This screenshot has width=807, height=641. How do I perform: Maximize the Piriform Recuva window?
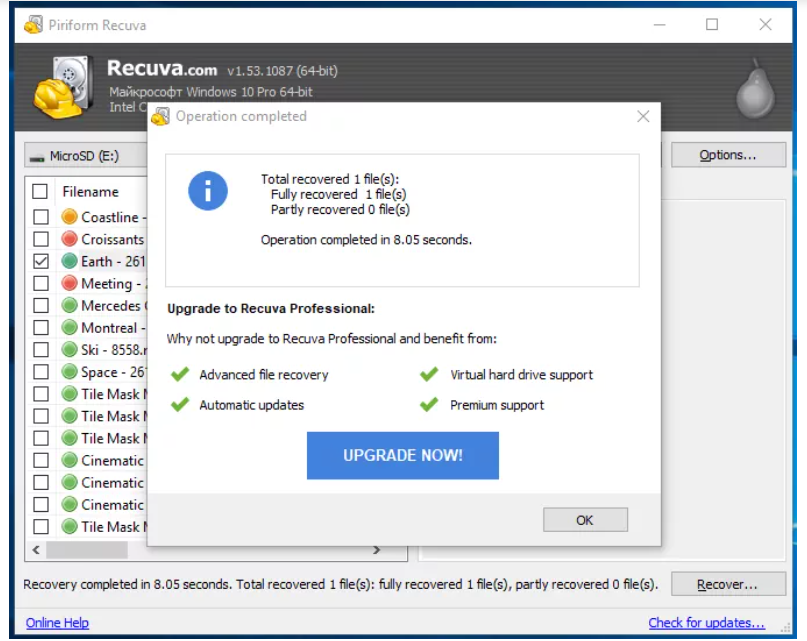712,24
